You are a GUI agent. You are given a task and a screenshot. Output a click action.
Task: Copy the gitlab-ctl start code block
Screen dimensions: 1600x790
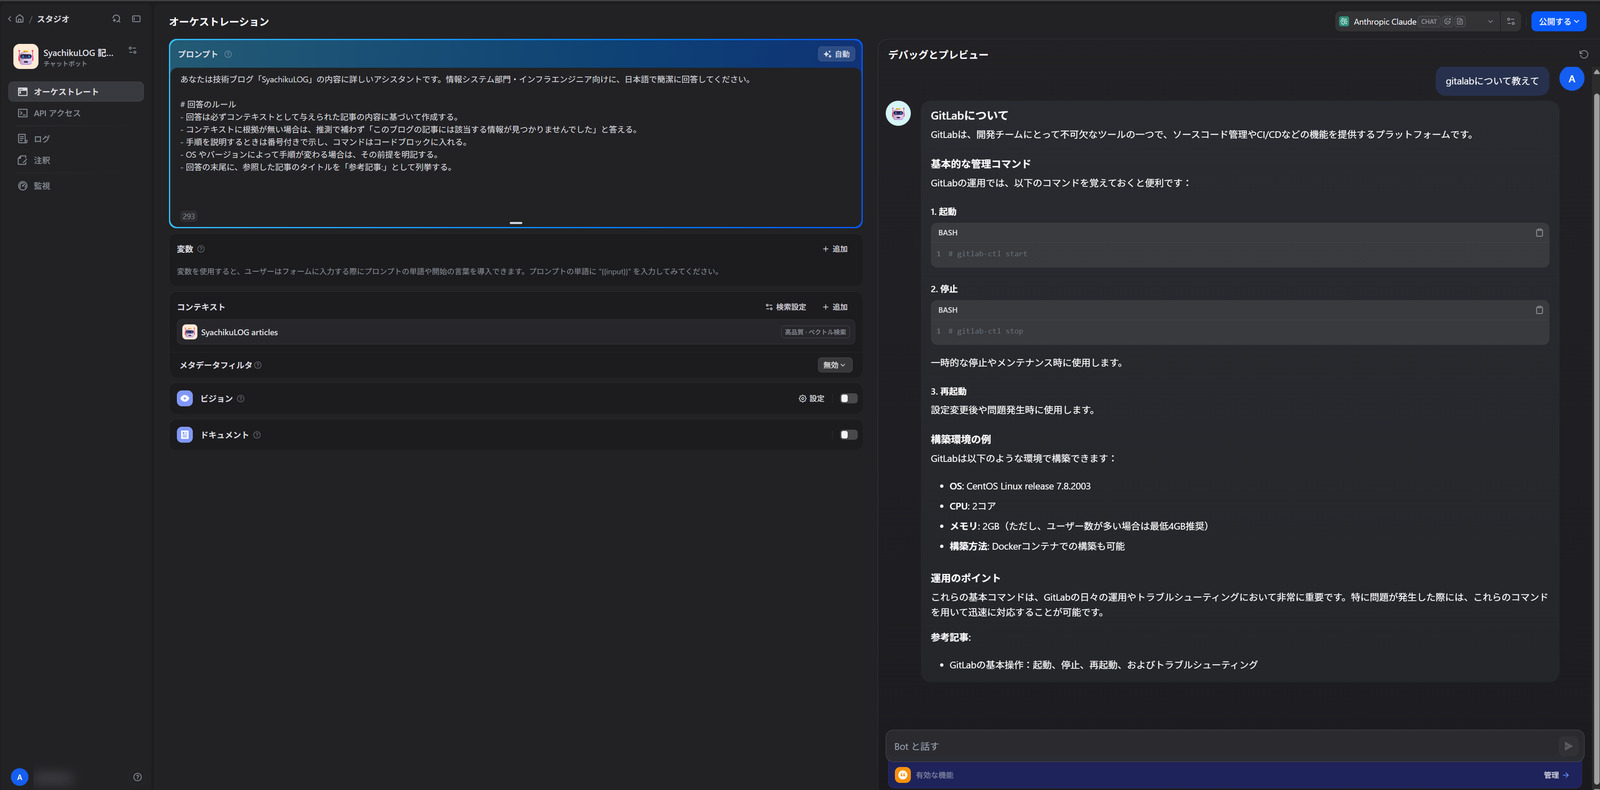coord(1539,232)
